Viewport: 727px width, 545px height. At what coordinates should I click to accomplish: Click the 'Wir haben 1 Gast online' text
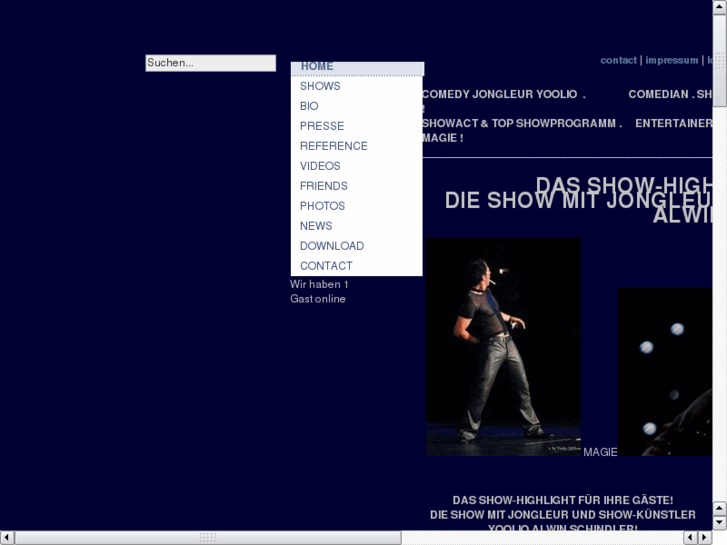click(319, 291)
